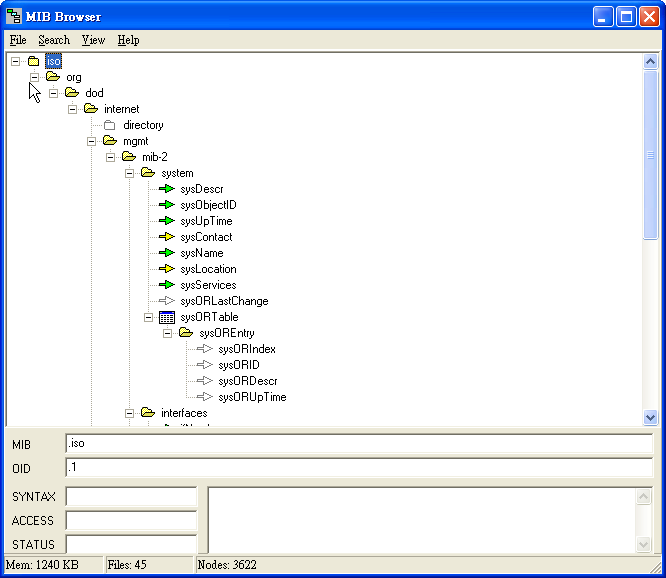Viewport: 666px width, 578px height.
Task: Open the Search menu
Action: pyautogui.click(x=54, y=40)
